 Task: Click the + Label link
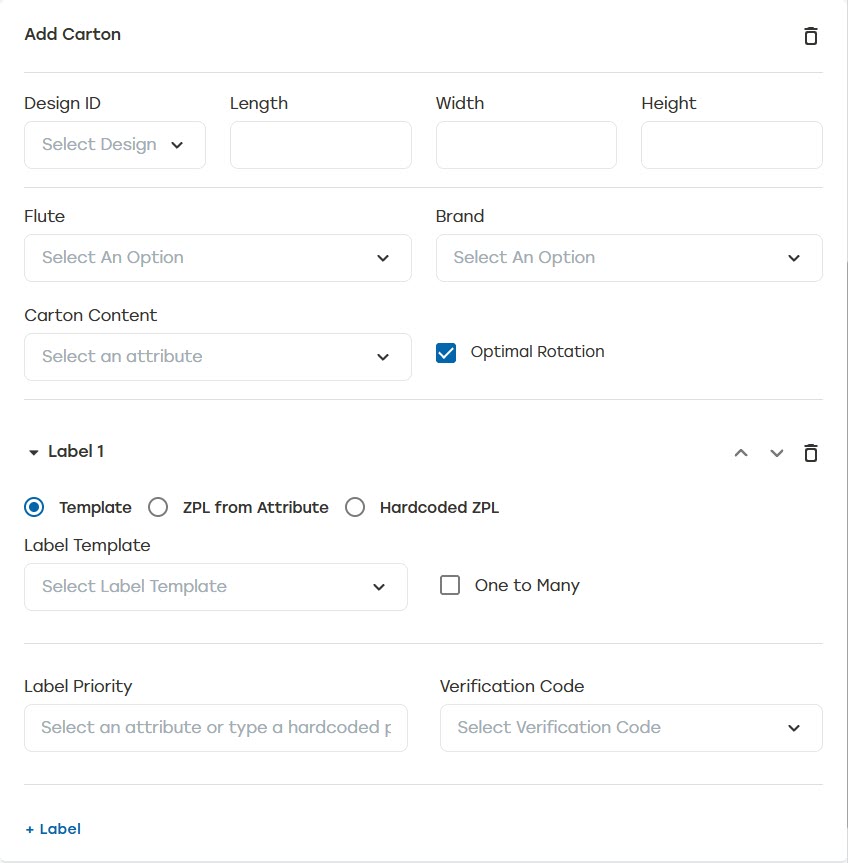click(53, 829)
